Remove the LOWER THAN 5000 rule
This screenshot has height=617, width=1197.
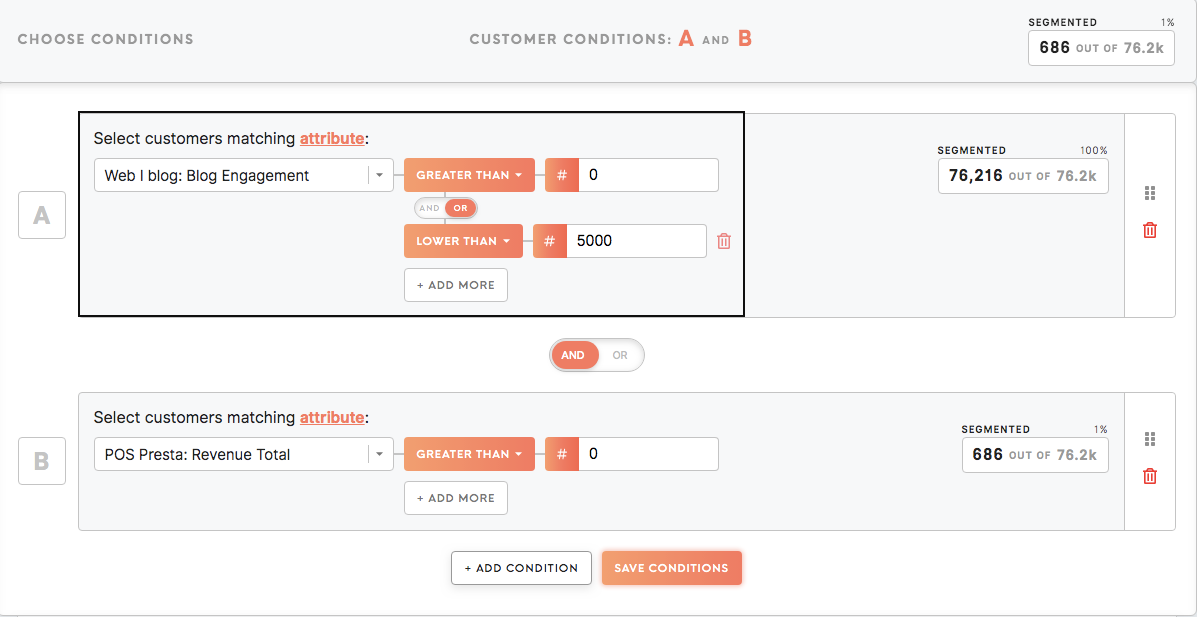724,241
